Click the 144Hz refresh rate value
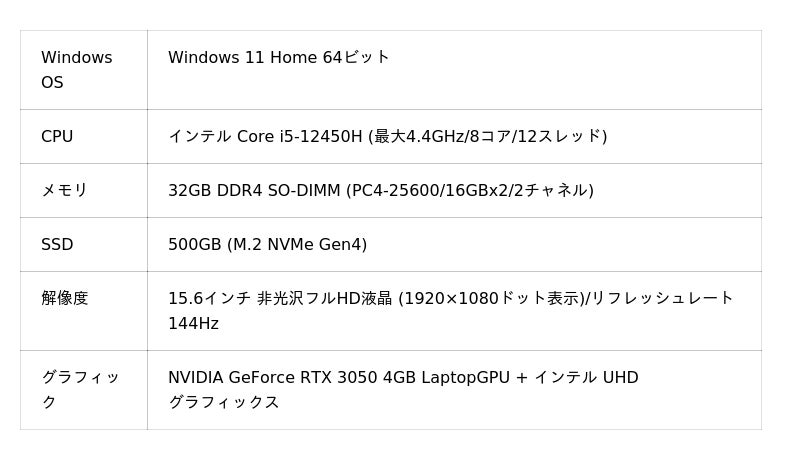This screenshot has width=800, height=460. pyautogui.click(x=193, y=324)
